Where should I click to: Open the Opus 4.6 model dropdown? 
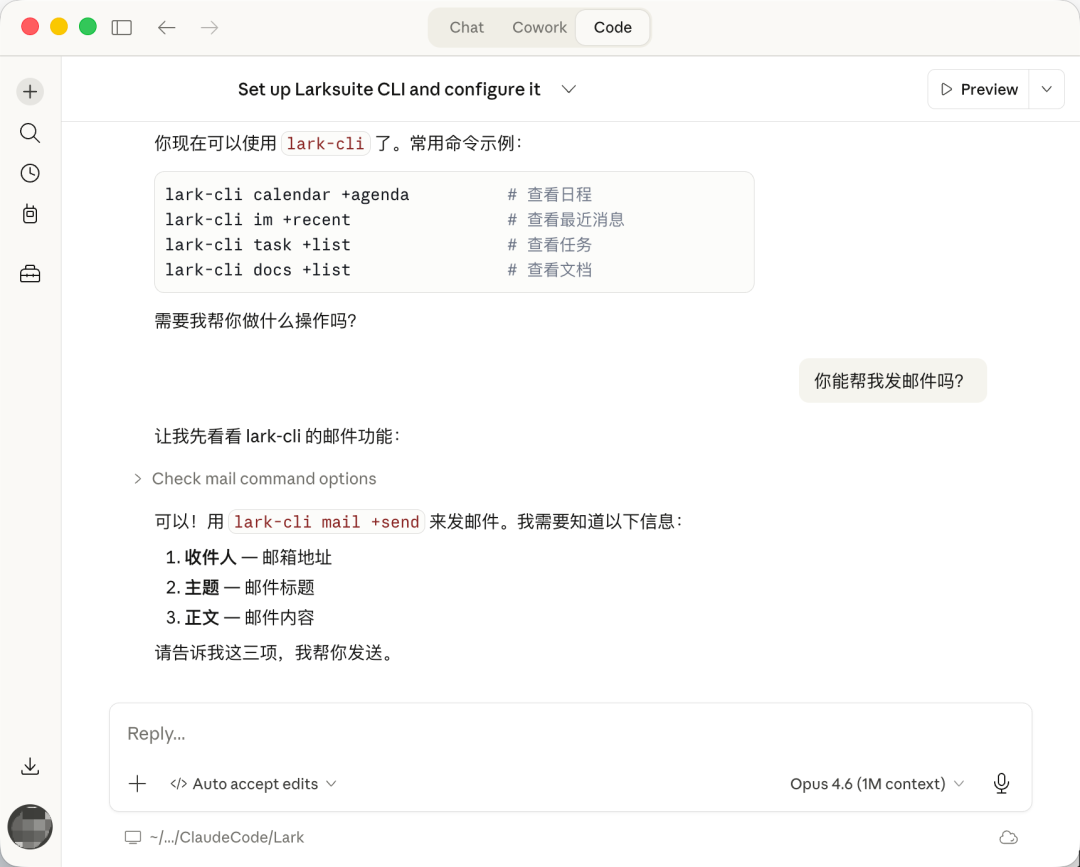pos(876,784)
